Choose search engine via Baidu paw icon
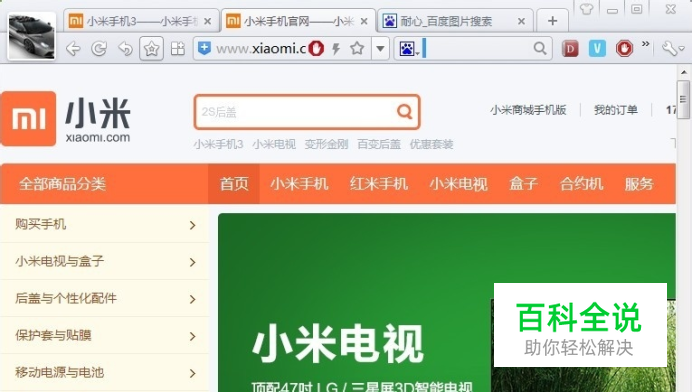This screenshot has height=392, width=692. [408, 49]
